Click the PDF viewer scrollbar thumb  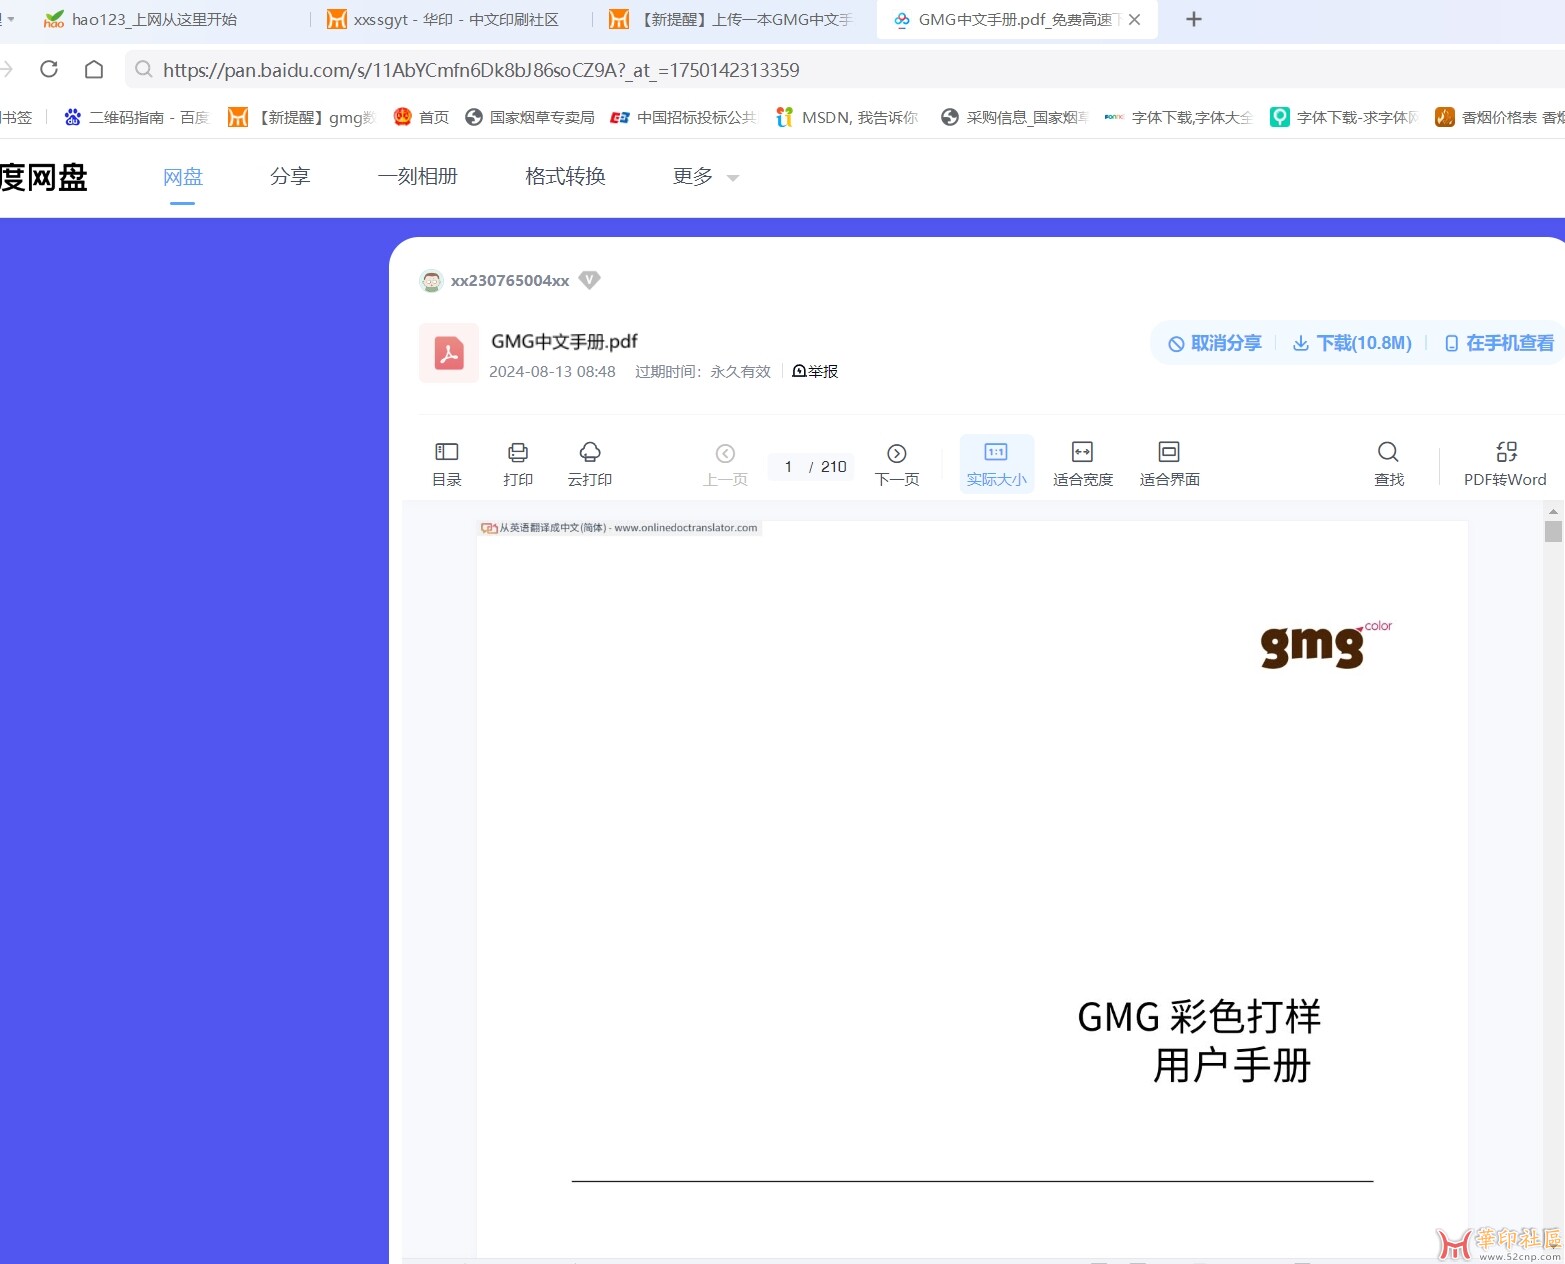pos(1553,531)
